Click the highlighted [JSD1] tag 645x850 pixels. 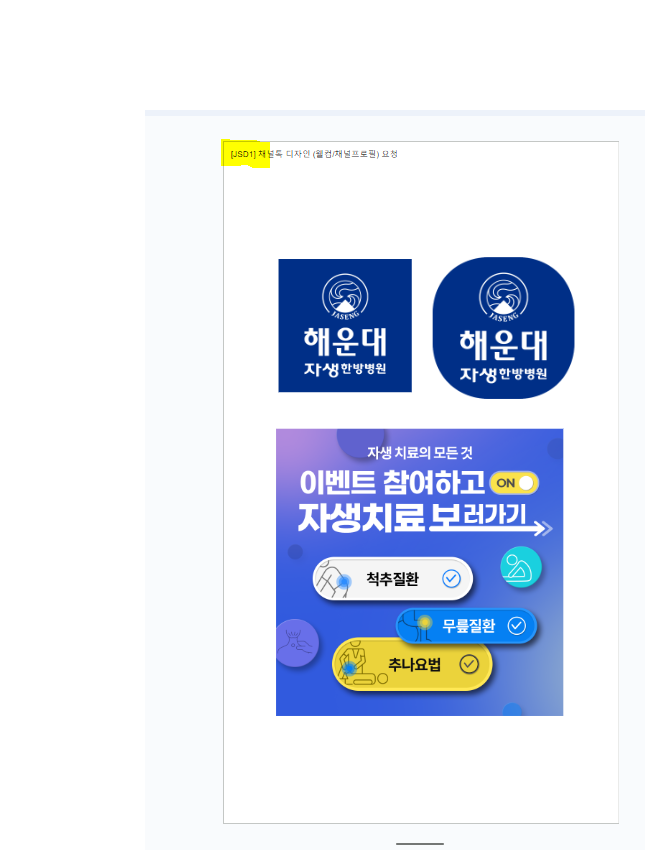pos(243,154)
